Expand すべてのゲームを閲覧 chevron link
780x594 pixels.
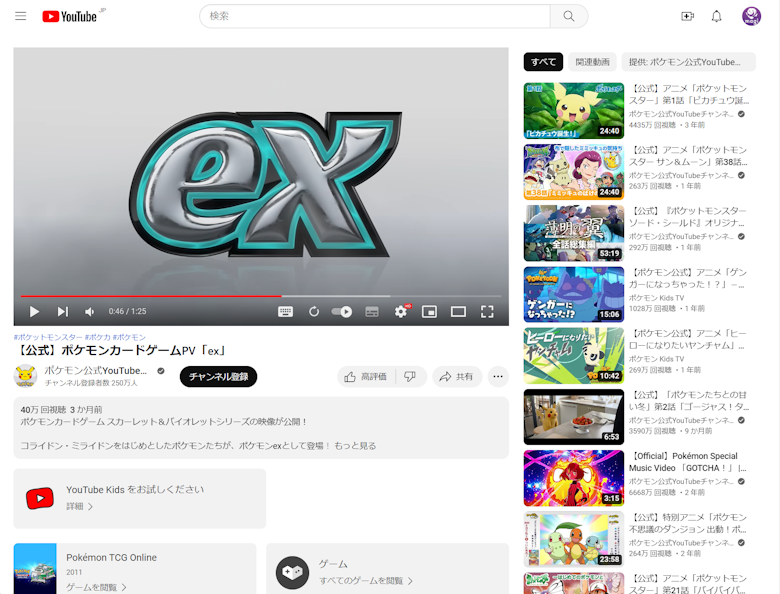click(x=365, y=581)
